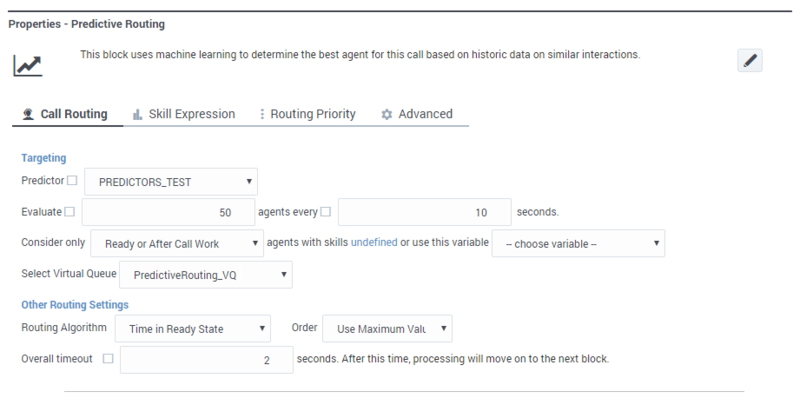Image resolution: width=800 pixels, height=405 pixels.
Task: Open the PREDICTORS_TEST predictor dropdown
Action: [171, 182]
